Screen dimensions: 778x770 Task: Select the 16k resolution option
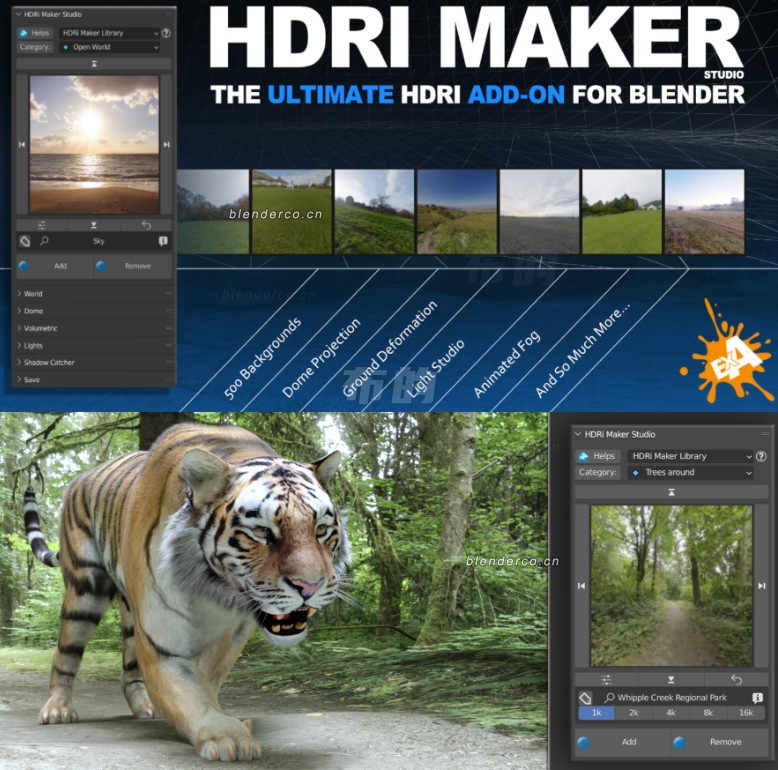pos(746,713)
